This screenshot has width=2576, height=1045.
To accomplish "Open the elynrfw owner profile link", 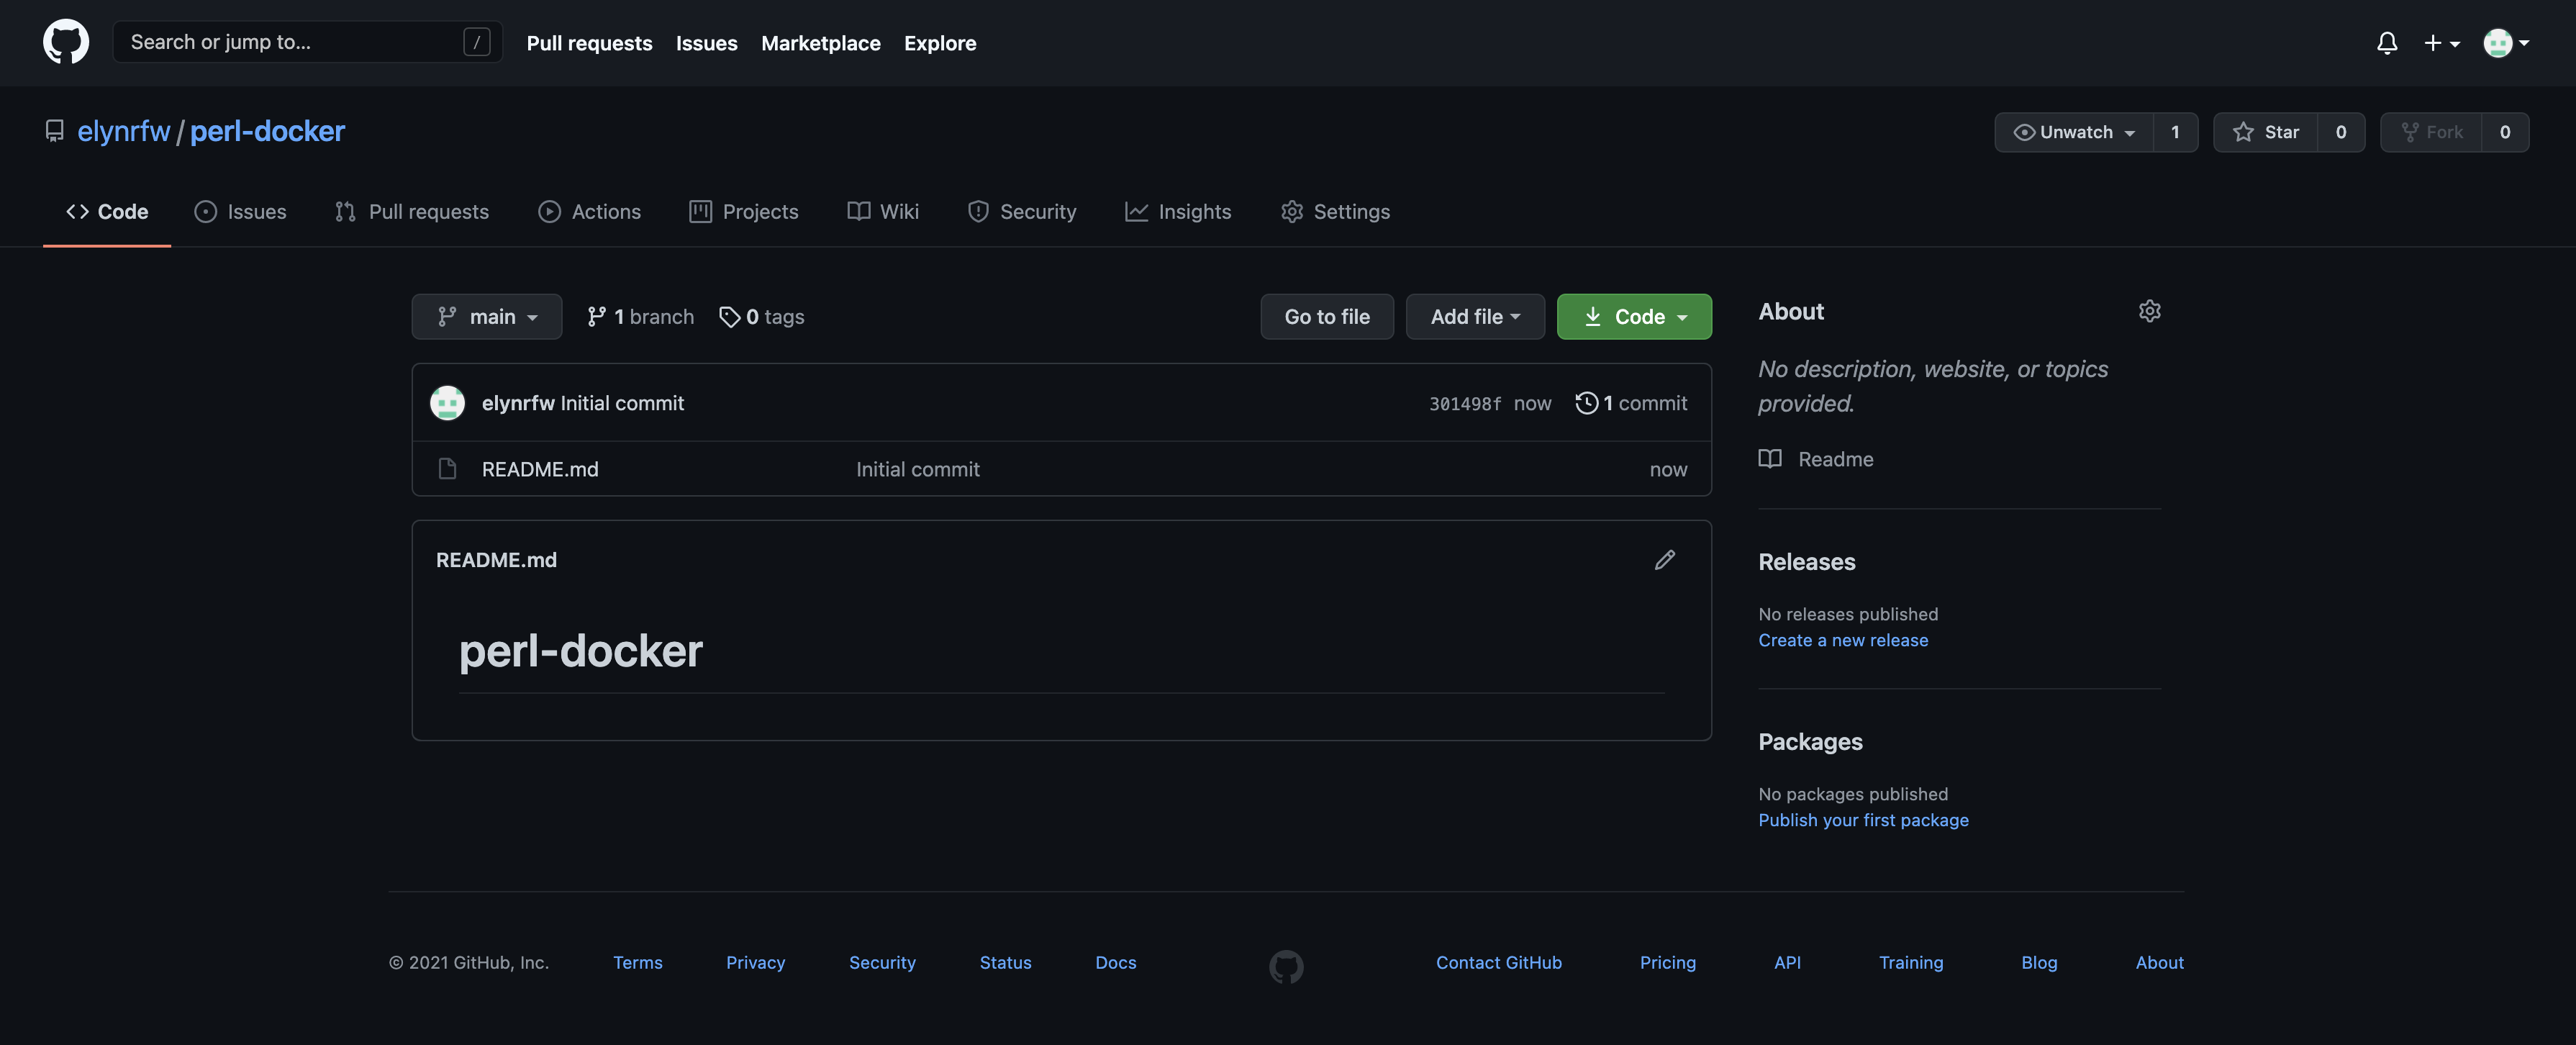I will click(x=124, y=131).
